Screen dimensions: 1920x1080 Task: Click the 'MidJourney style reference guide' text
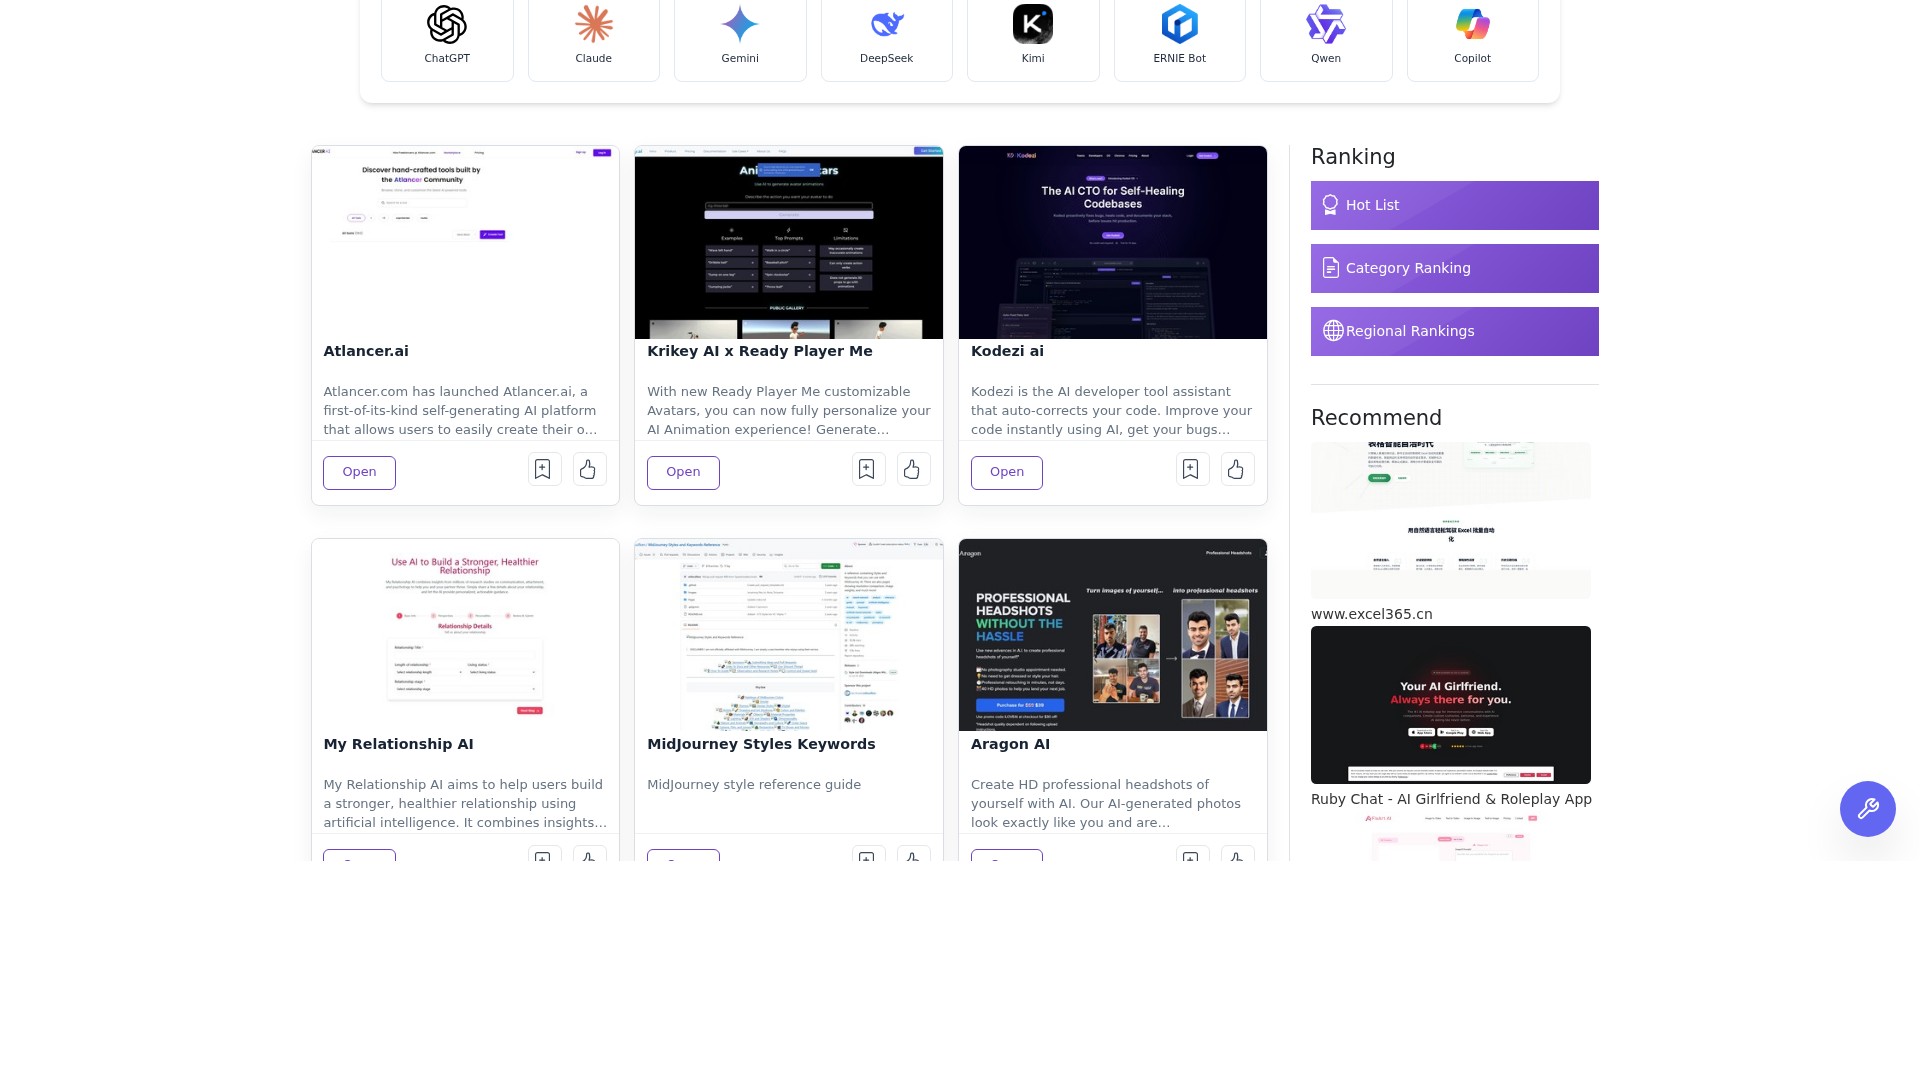pyautogui.click(x=754, y=785)
